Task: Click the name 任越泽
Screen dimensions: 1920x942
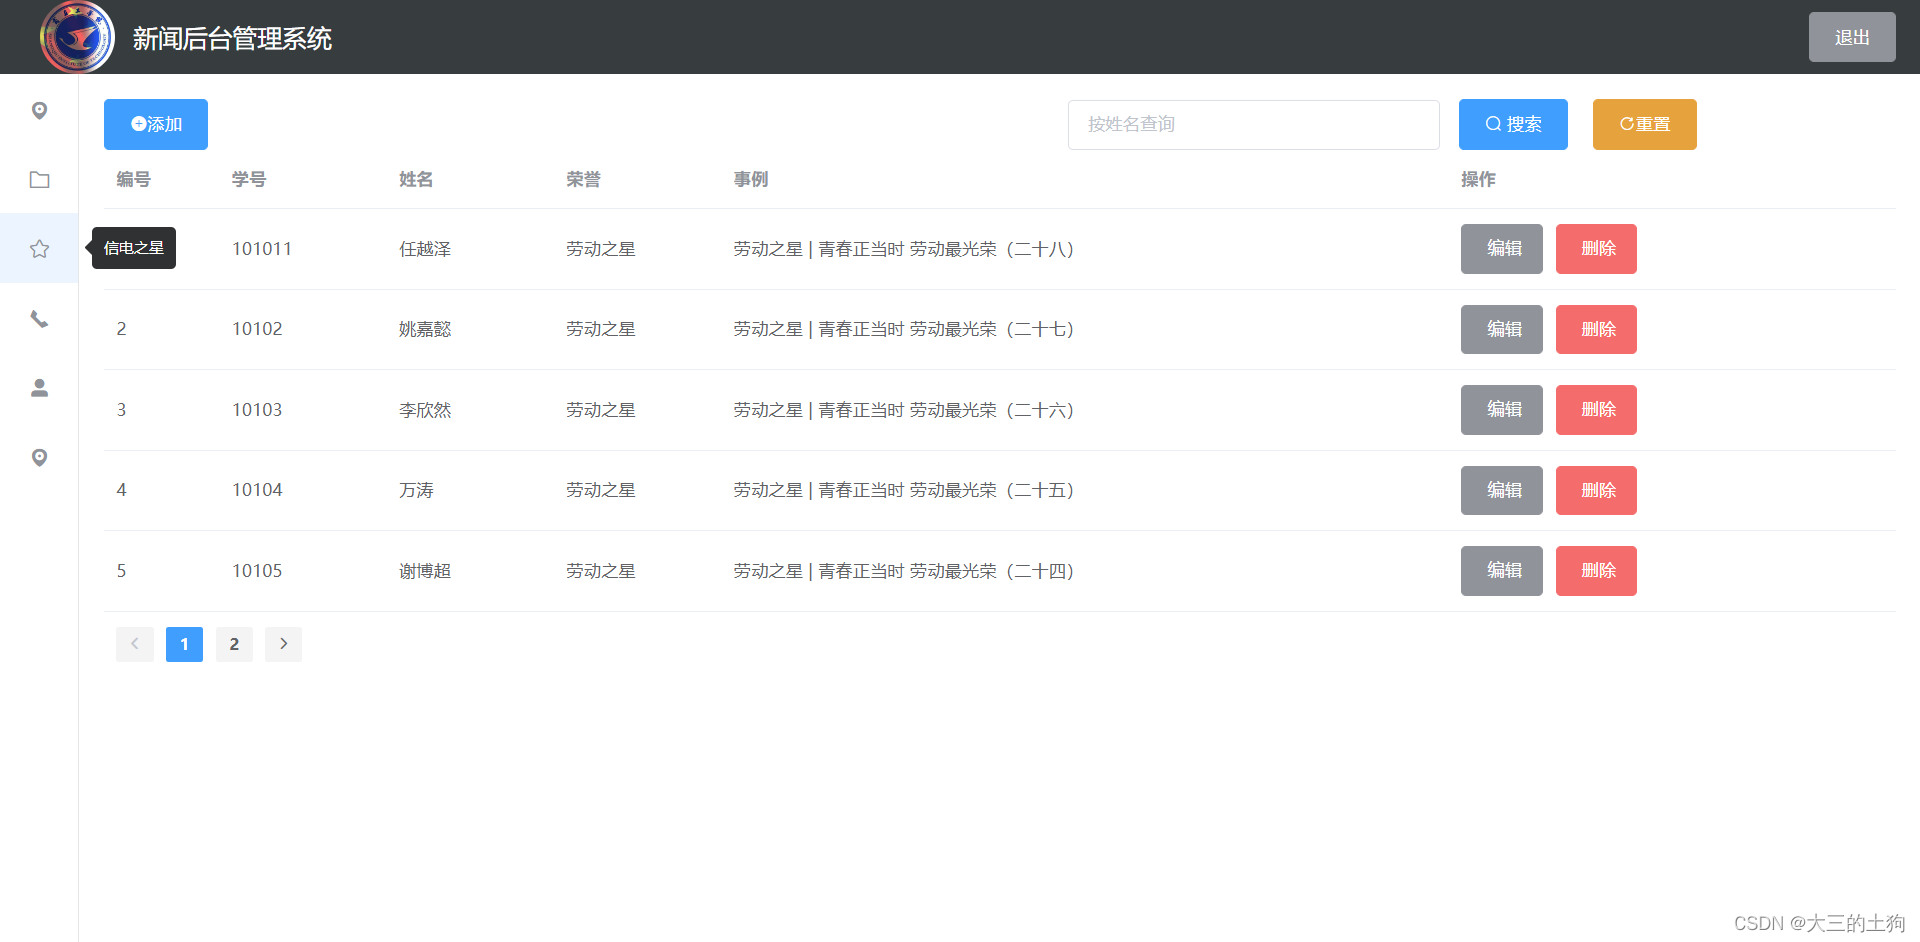Action: point(425,249)
